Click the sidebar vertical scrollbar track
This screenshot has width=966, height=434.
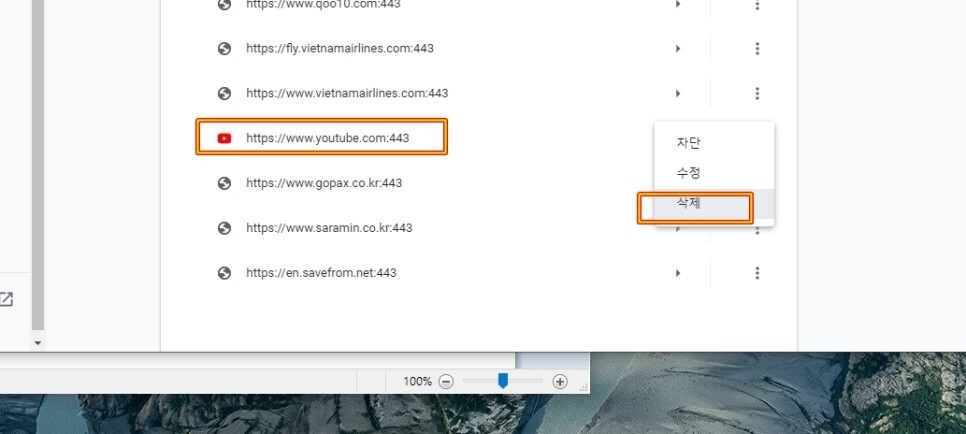38,166
